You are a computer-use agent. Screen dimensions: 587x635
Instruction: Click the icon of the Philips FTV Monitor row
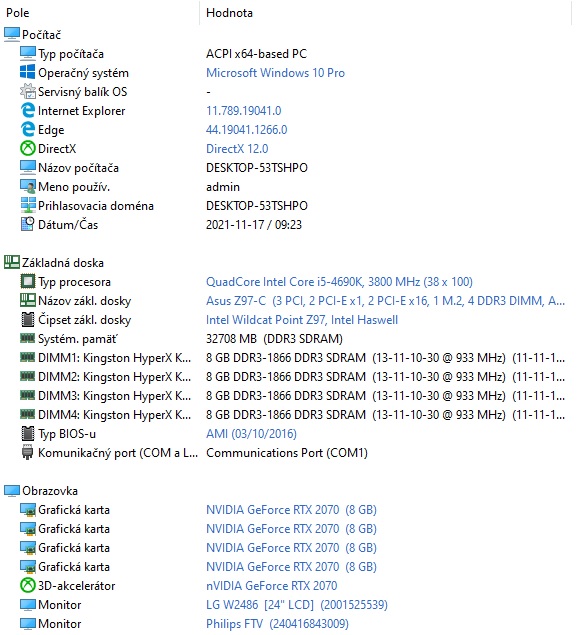click(x=28, y=624)
